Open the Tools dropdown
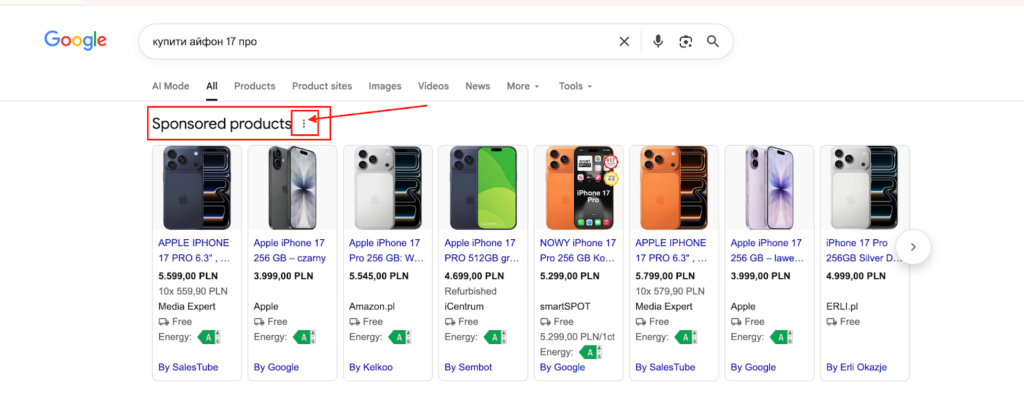This screenshot has width=1024, height=401. (575, 86)
